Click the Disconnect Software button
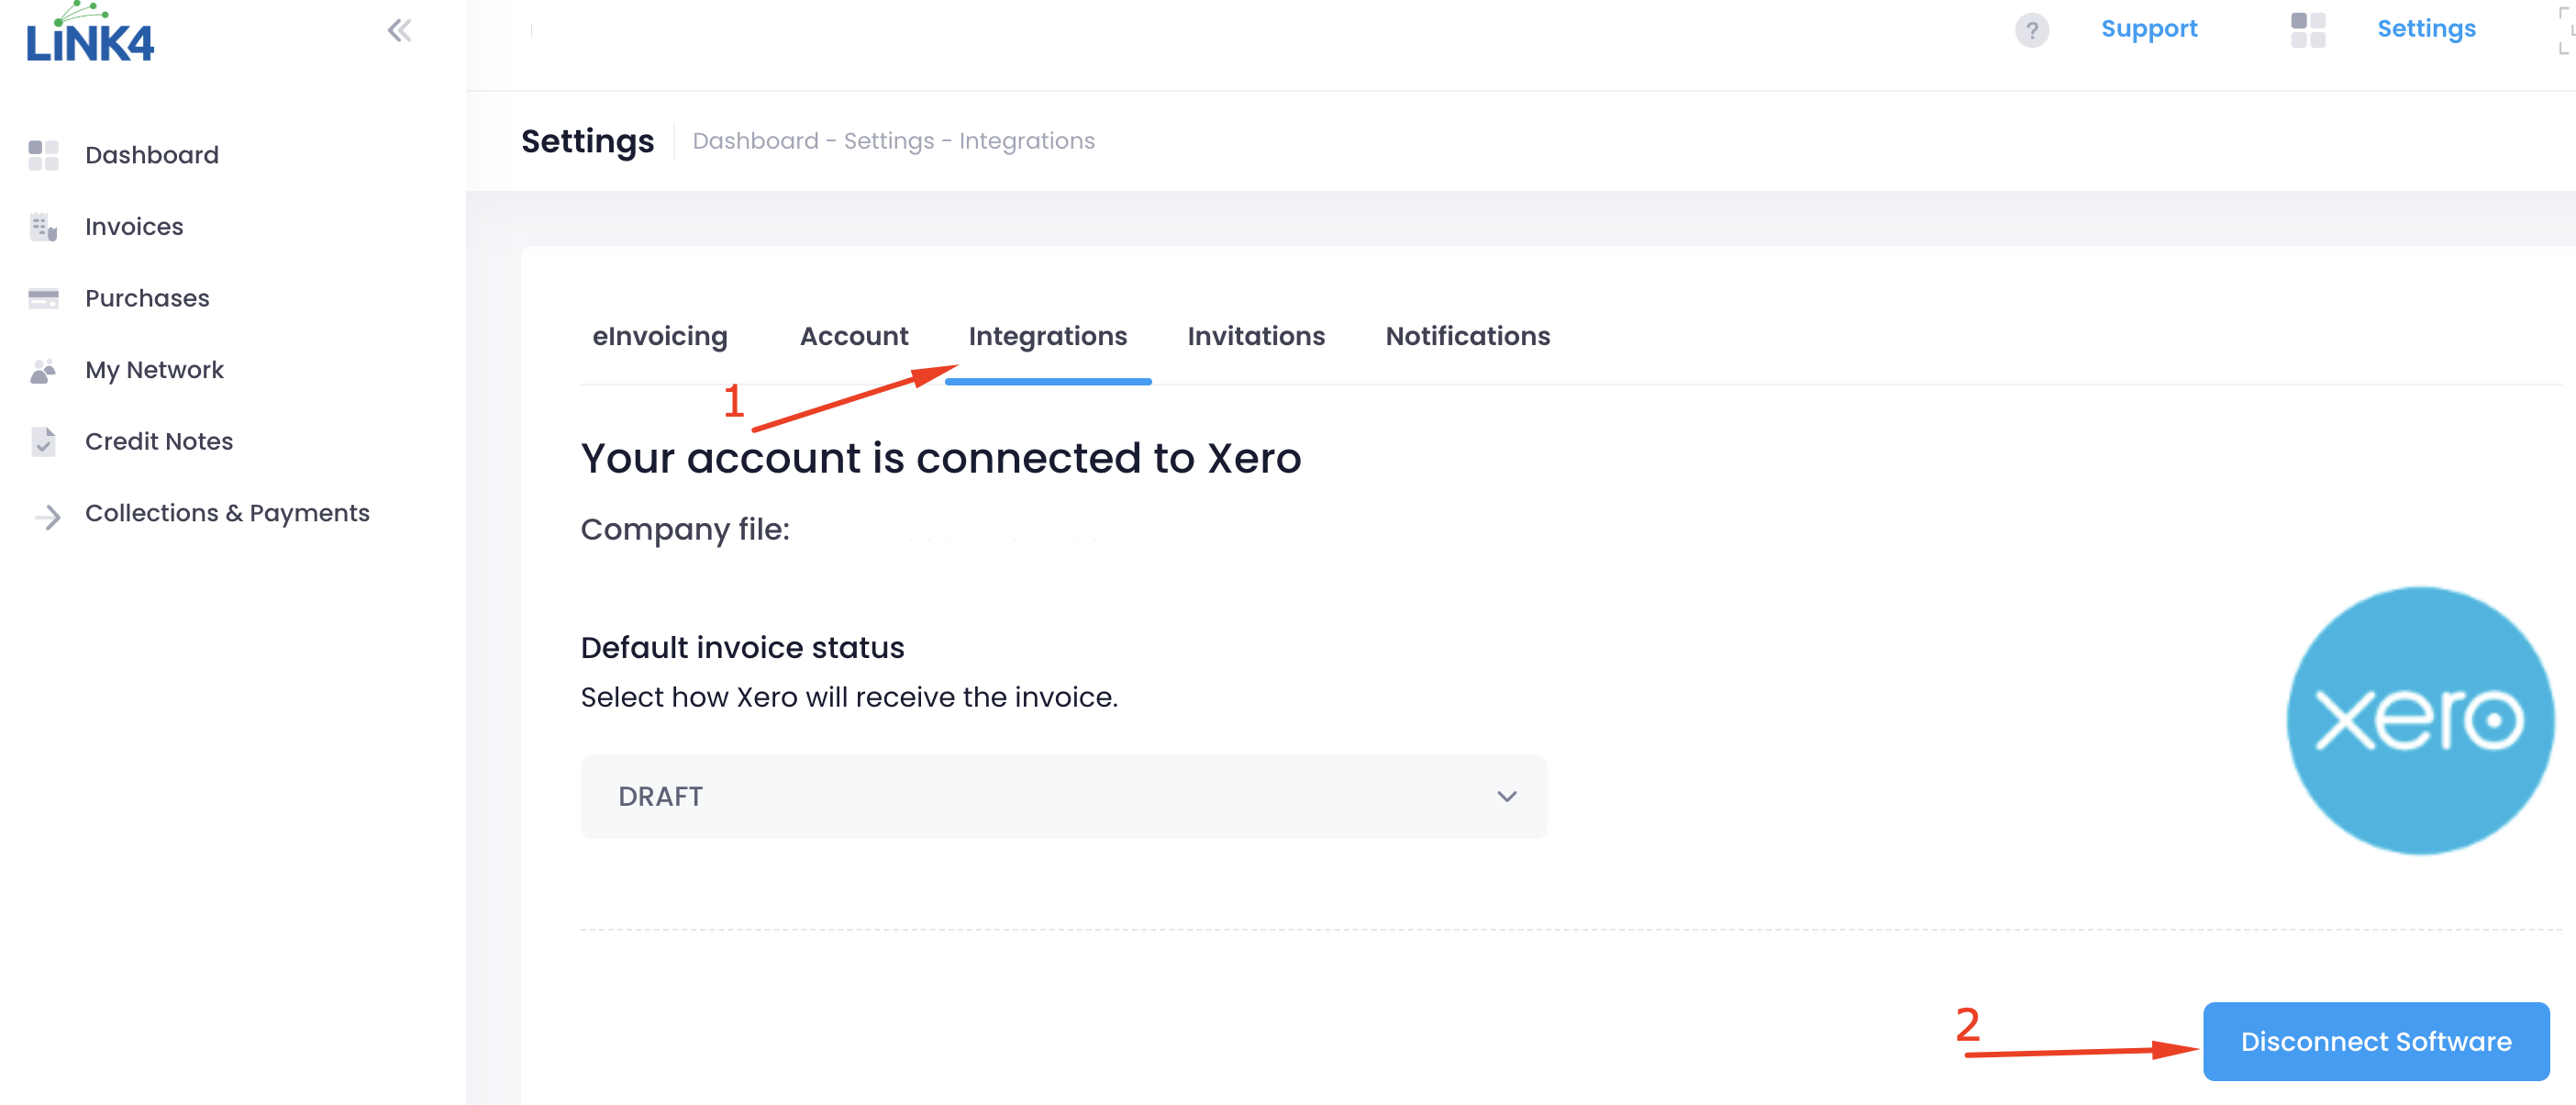Screen dimensions: 2576x1105 [2375, 1041]
